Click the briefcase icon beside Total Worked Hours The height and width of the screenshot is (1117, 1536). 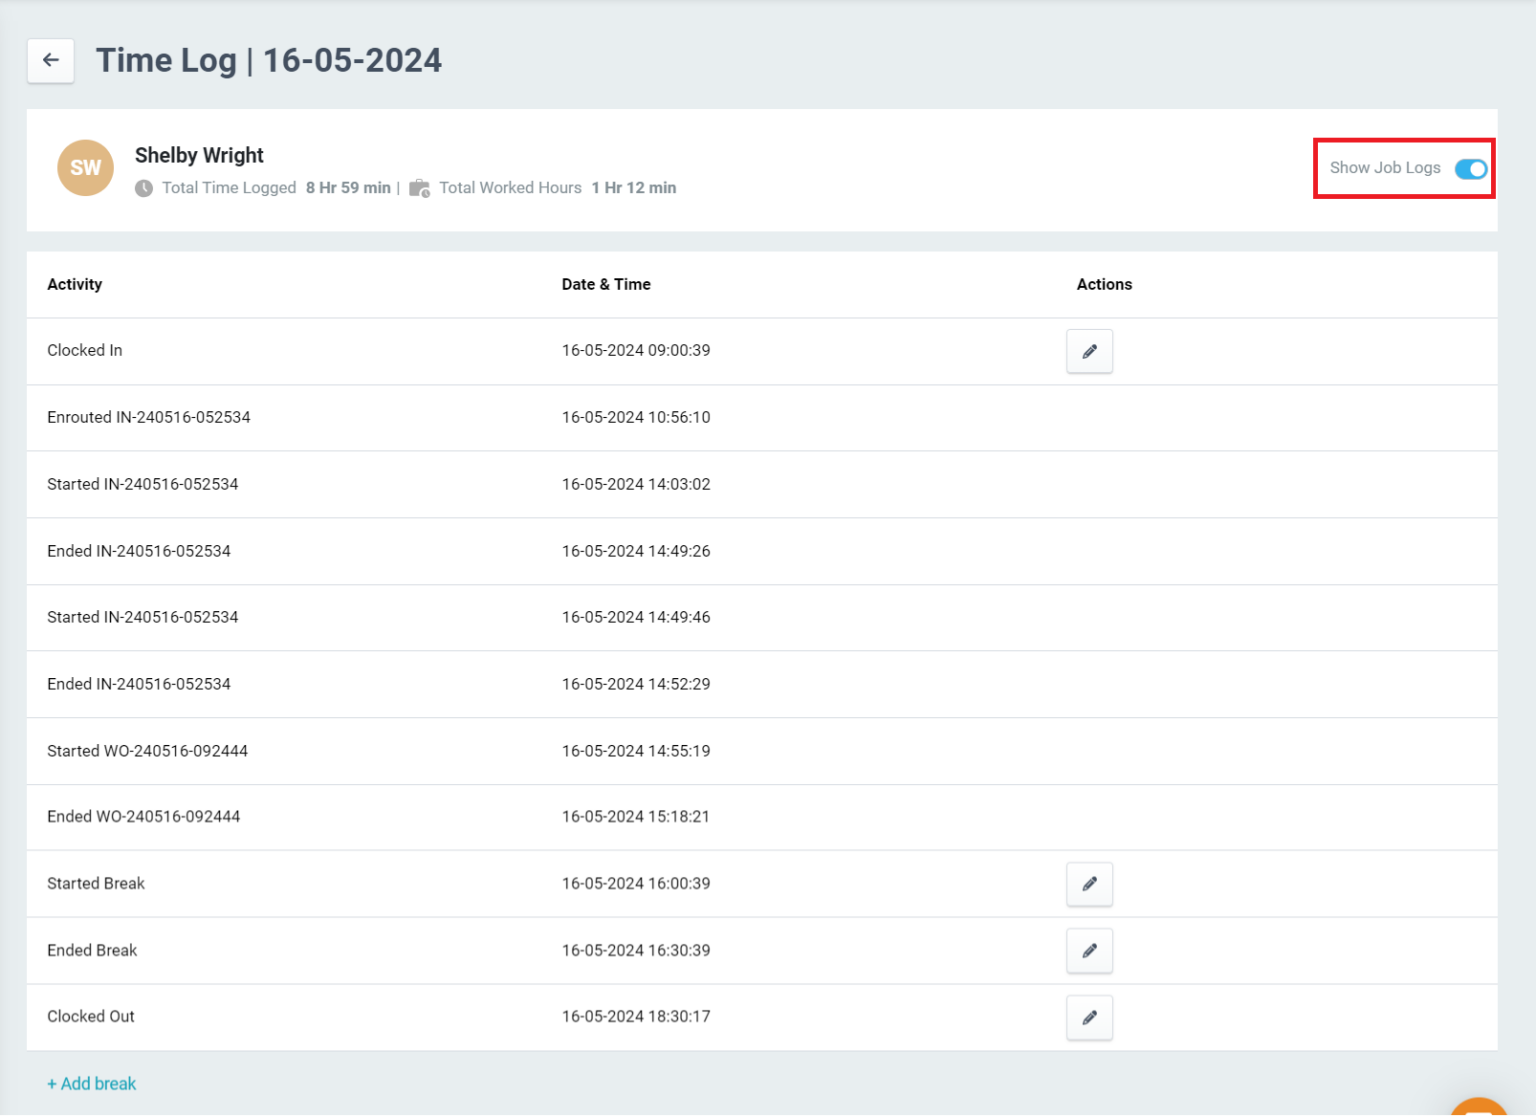click(419, 188)
